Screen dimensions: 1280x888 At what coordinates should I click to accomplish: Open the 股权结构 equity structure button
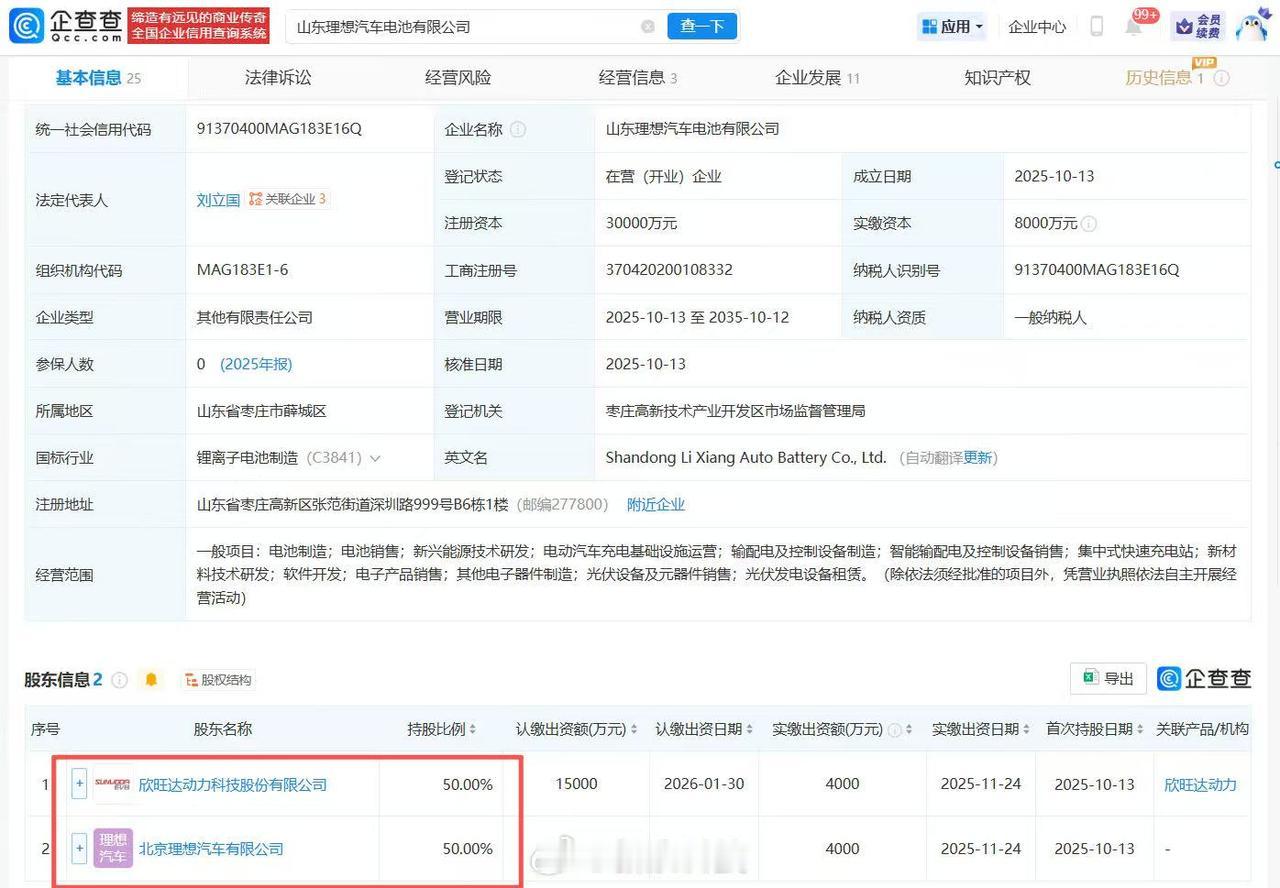tap(218, 680)
